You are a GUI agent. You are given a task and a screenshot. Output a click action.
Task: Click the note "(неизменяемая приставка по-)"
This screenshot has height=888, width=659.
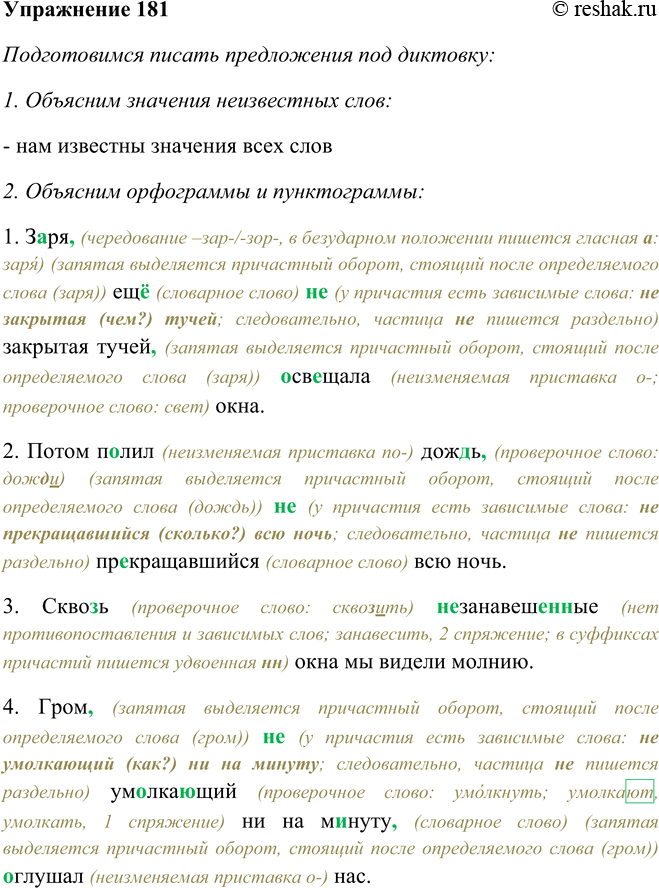(288, 452)
